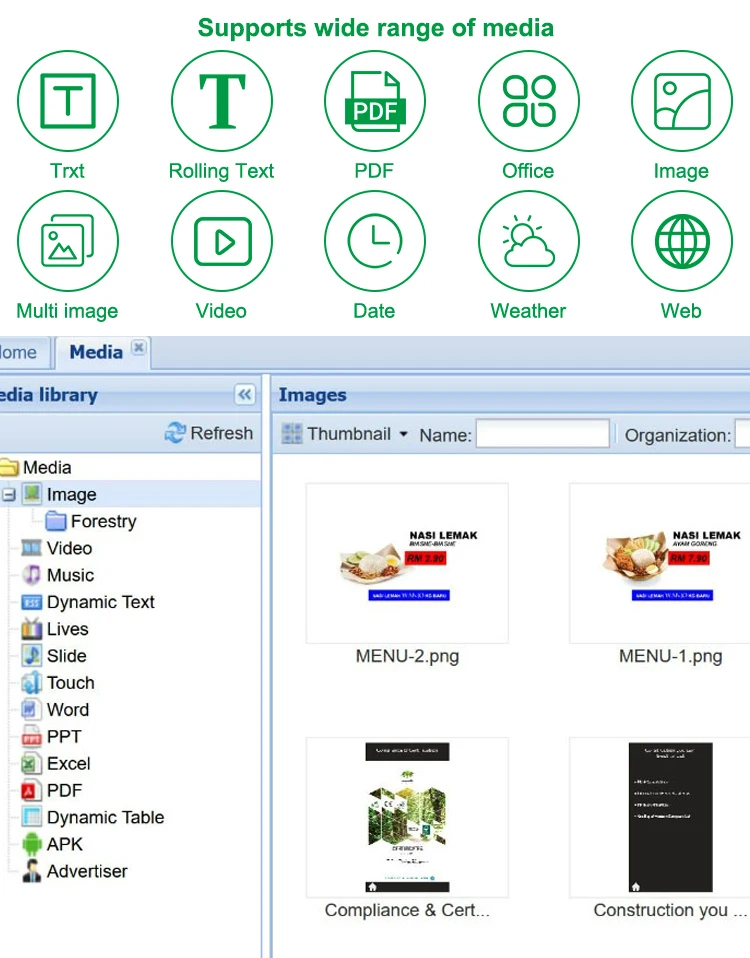The image size is (750, 958).
Task: Click the Slide tree icon
Action: tap(31, 656)
